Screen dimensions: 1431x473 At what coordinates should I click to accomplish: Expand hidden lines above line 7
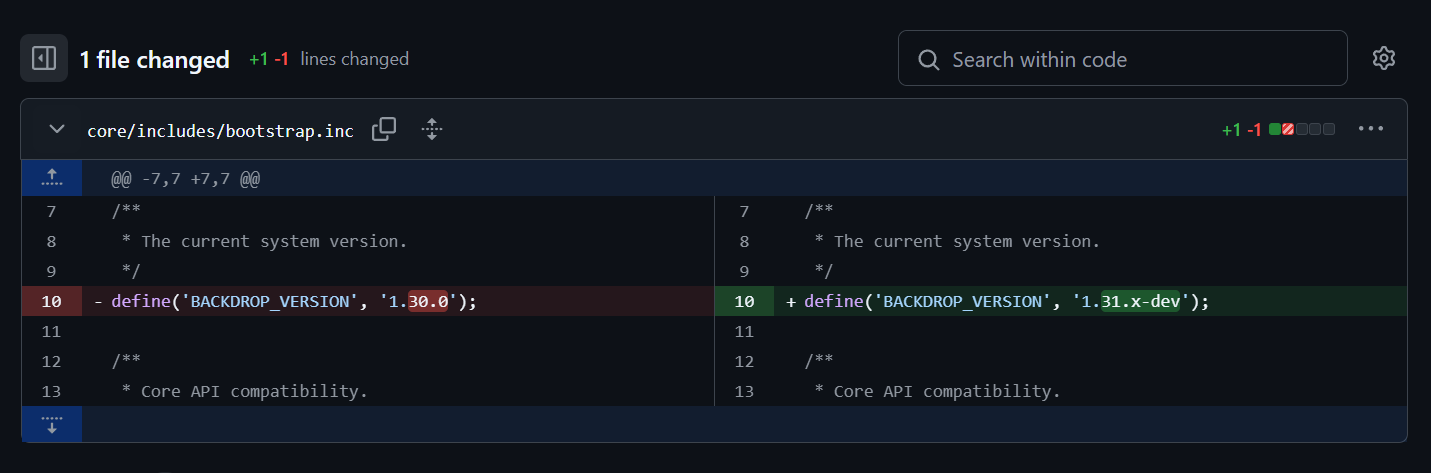(x=52, y=179)
